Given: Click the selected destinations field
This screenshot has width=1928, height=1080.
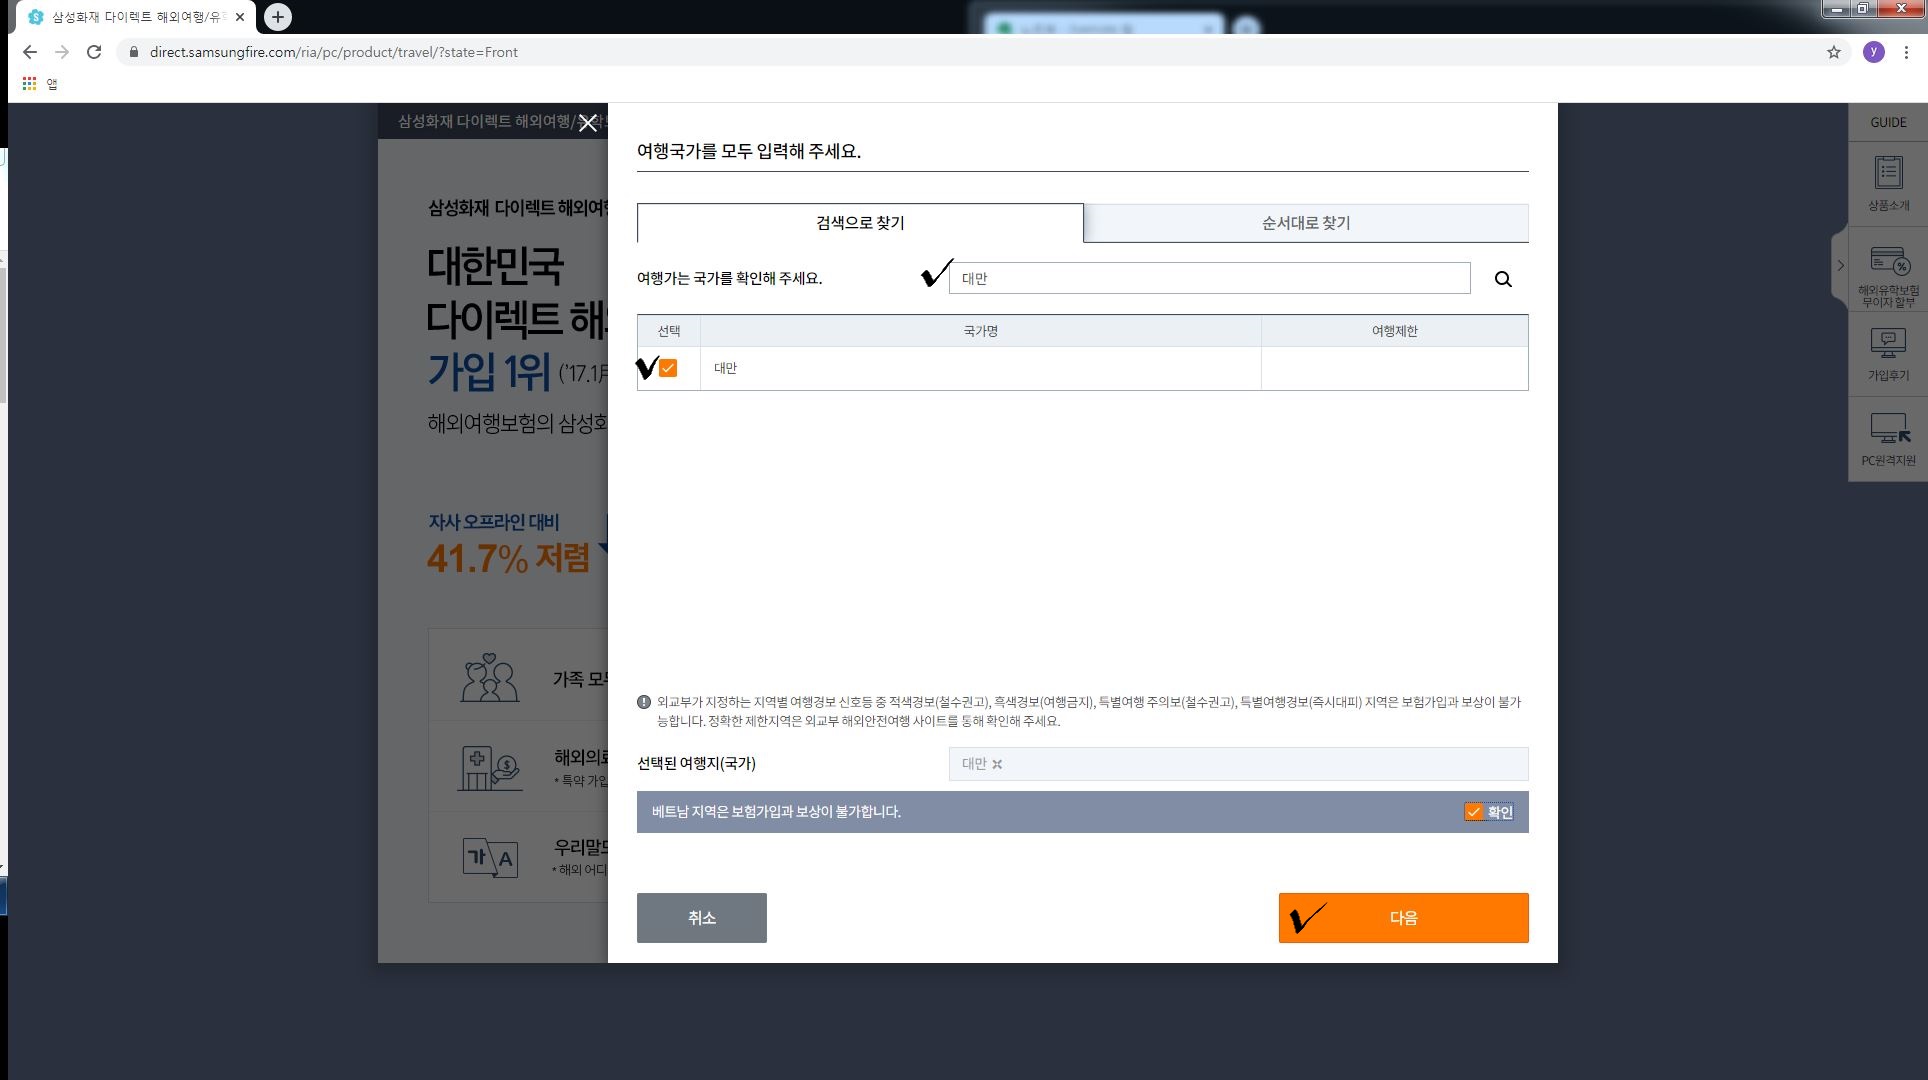Looking at the screenshot, I should [1238, 764].
